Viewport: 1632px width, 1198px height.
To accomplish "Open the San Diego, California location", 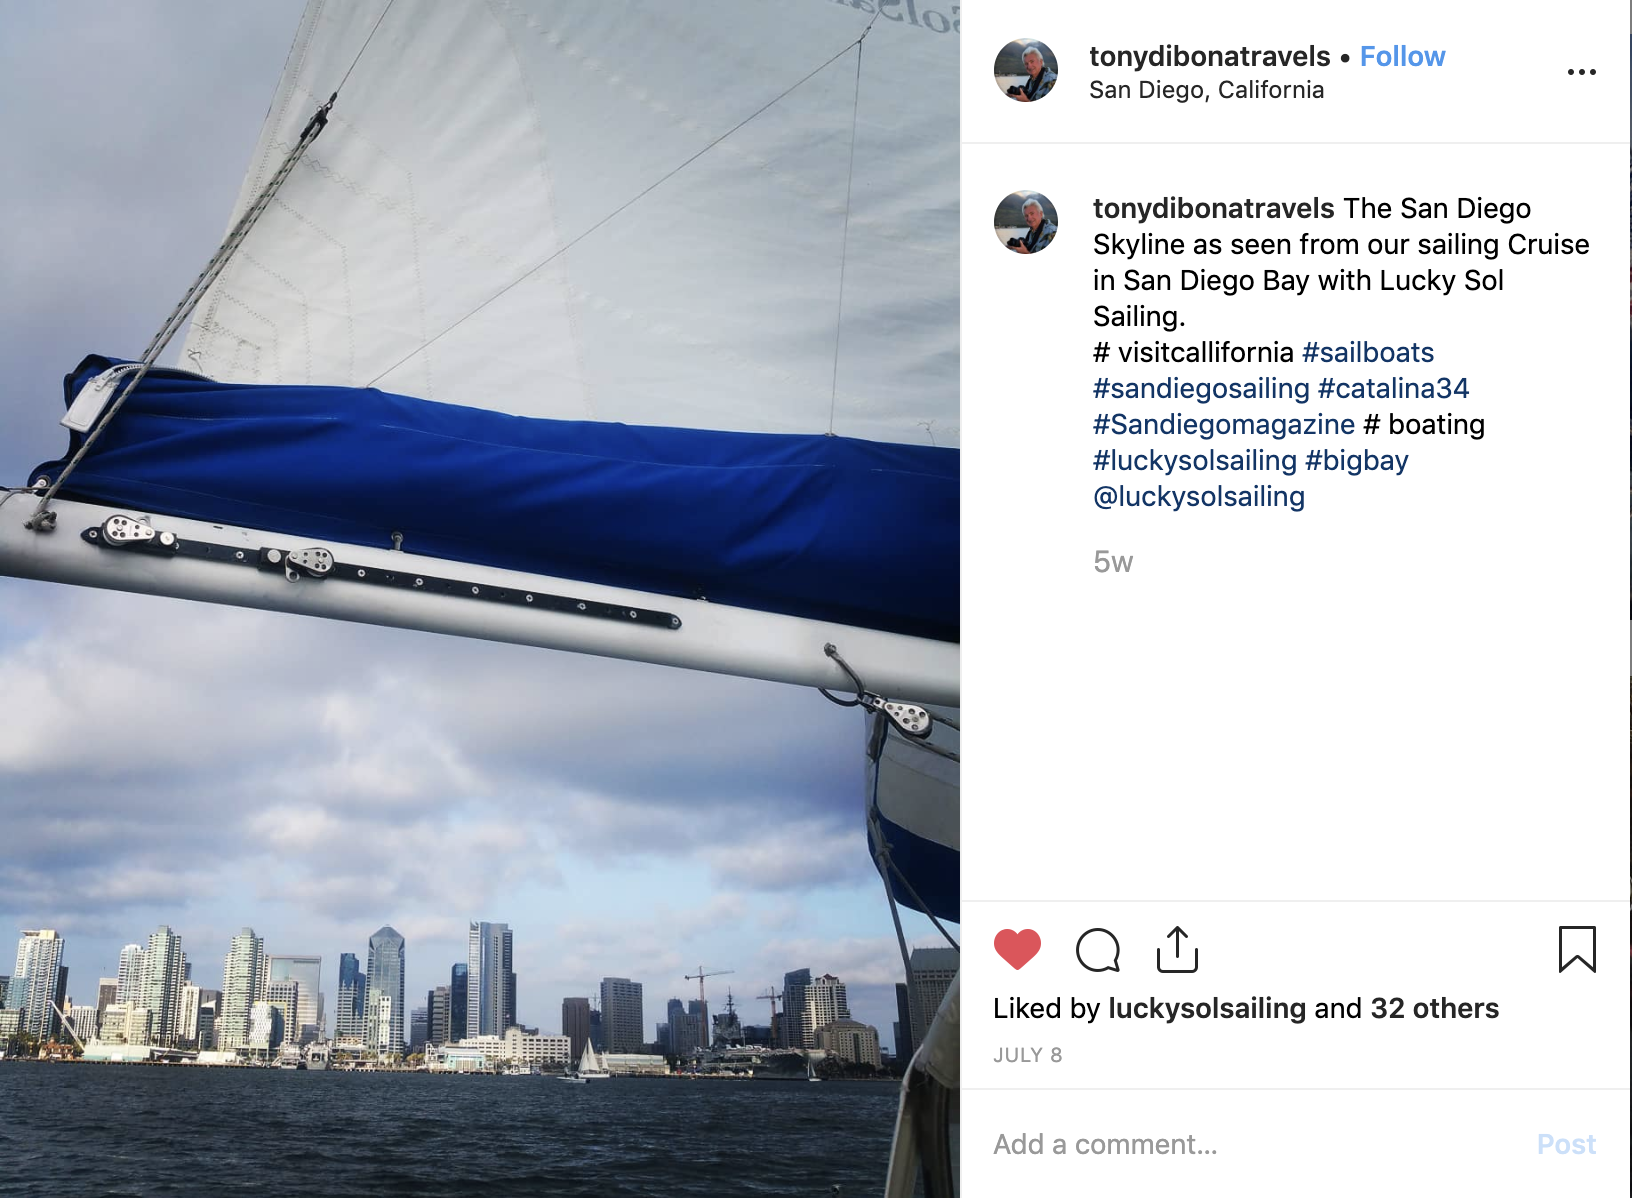I will tap(1206, 90).
